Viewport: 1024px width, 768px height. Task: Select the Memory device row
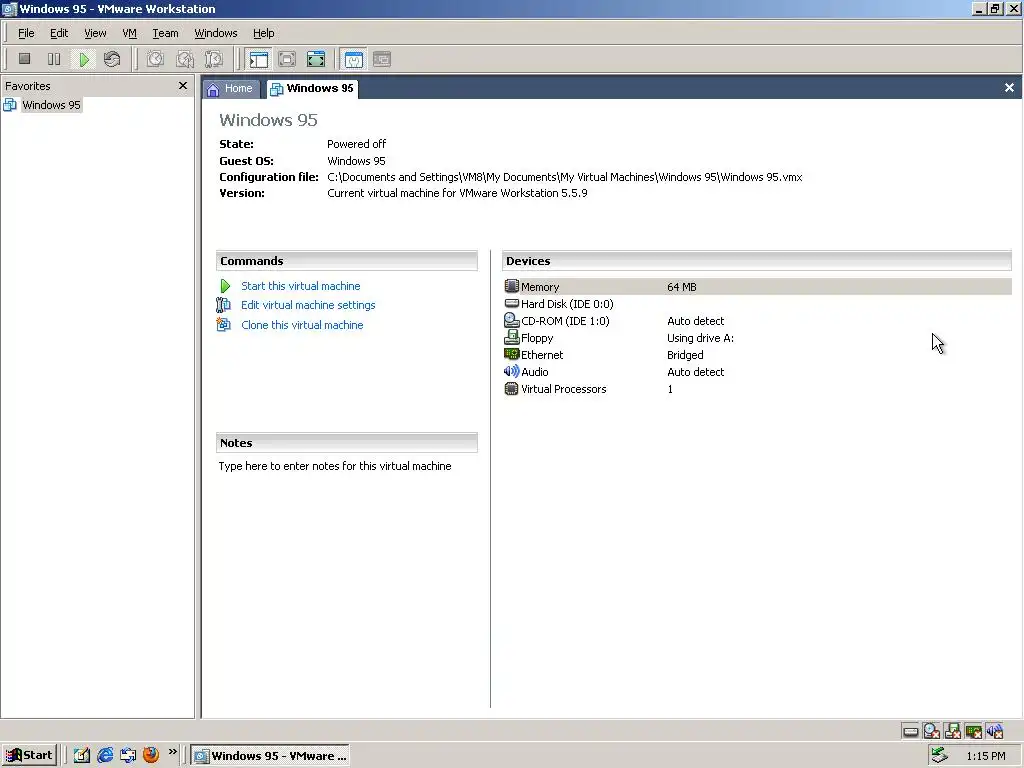click(758, 287)
